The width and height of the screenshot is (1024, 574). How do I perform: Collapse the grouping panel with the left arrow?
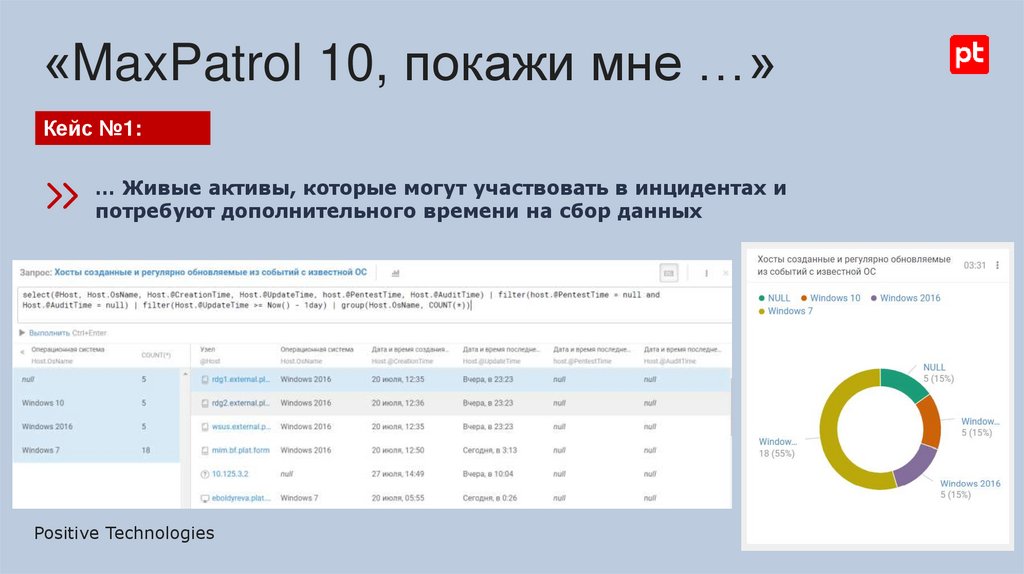(22, 352)
